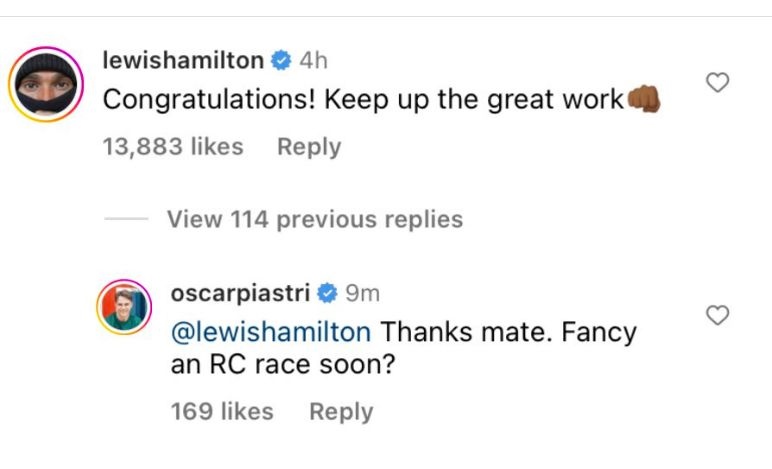
Task: Open the oscarpiastri username link
Action: point(240,294)
